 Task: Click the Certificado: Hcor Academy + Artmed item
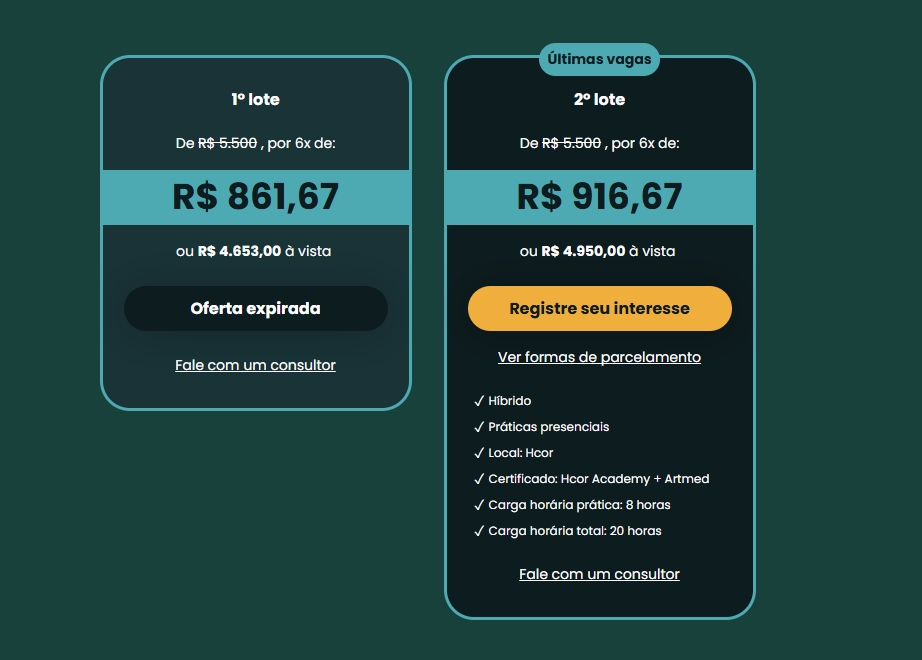pos(599,478)
